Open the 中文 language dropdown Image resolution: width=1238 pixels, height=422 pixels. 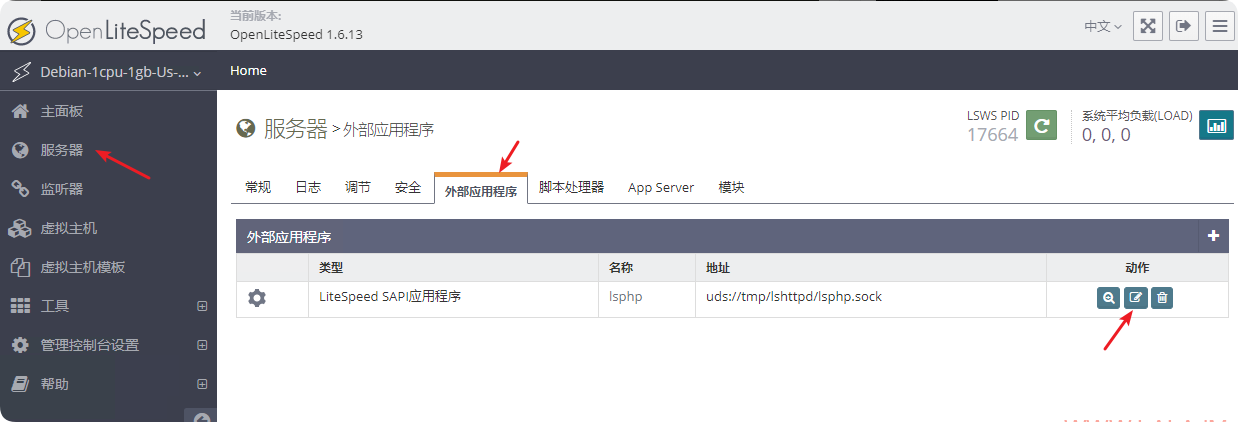pos(1103,26)
